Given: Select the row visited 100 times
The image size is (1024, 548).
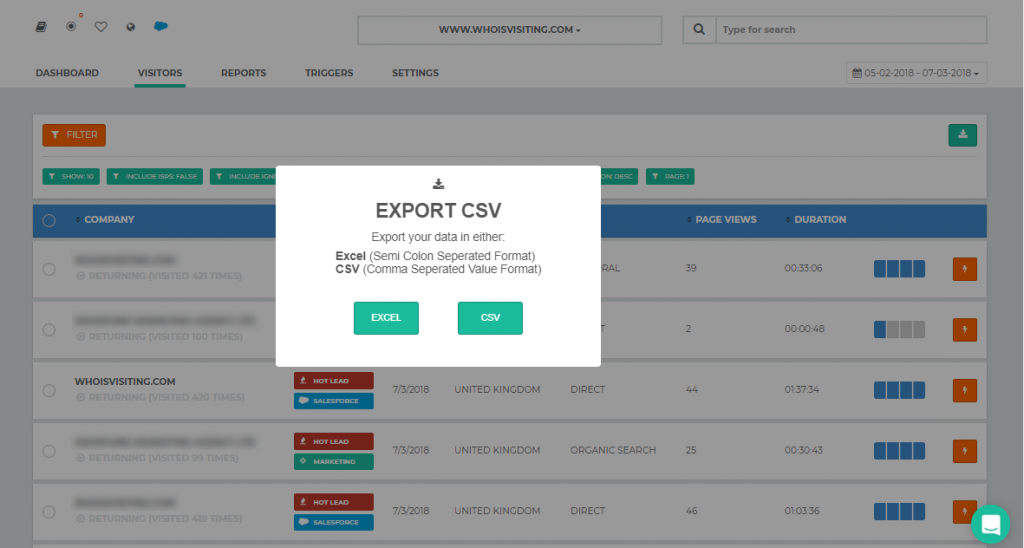Looking at the screenshot, I should 49,330.
